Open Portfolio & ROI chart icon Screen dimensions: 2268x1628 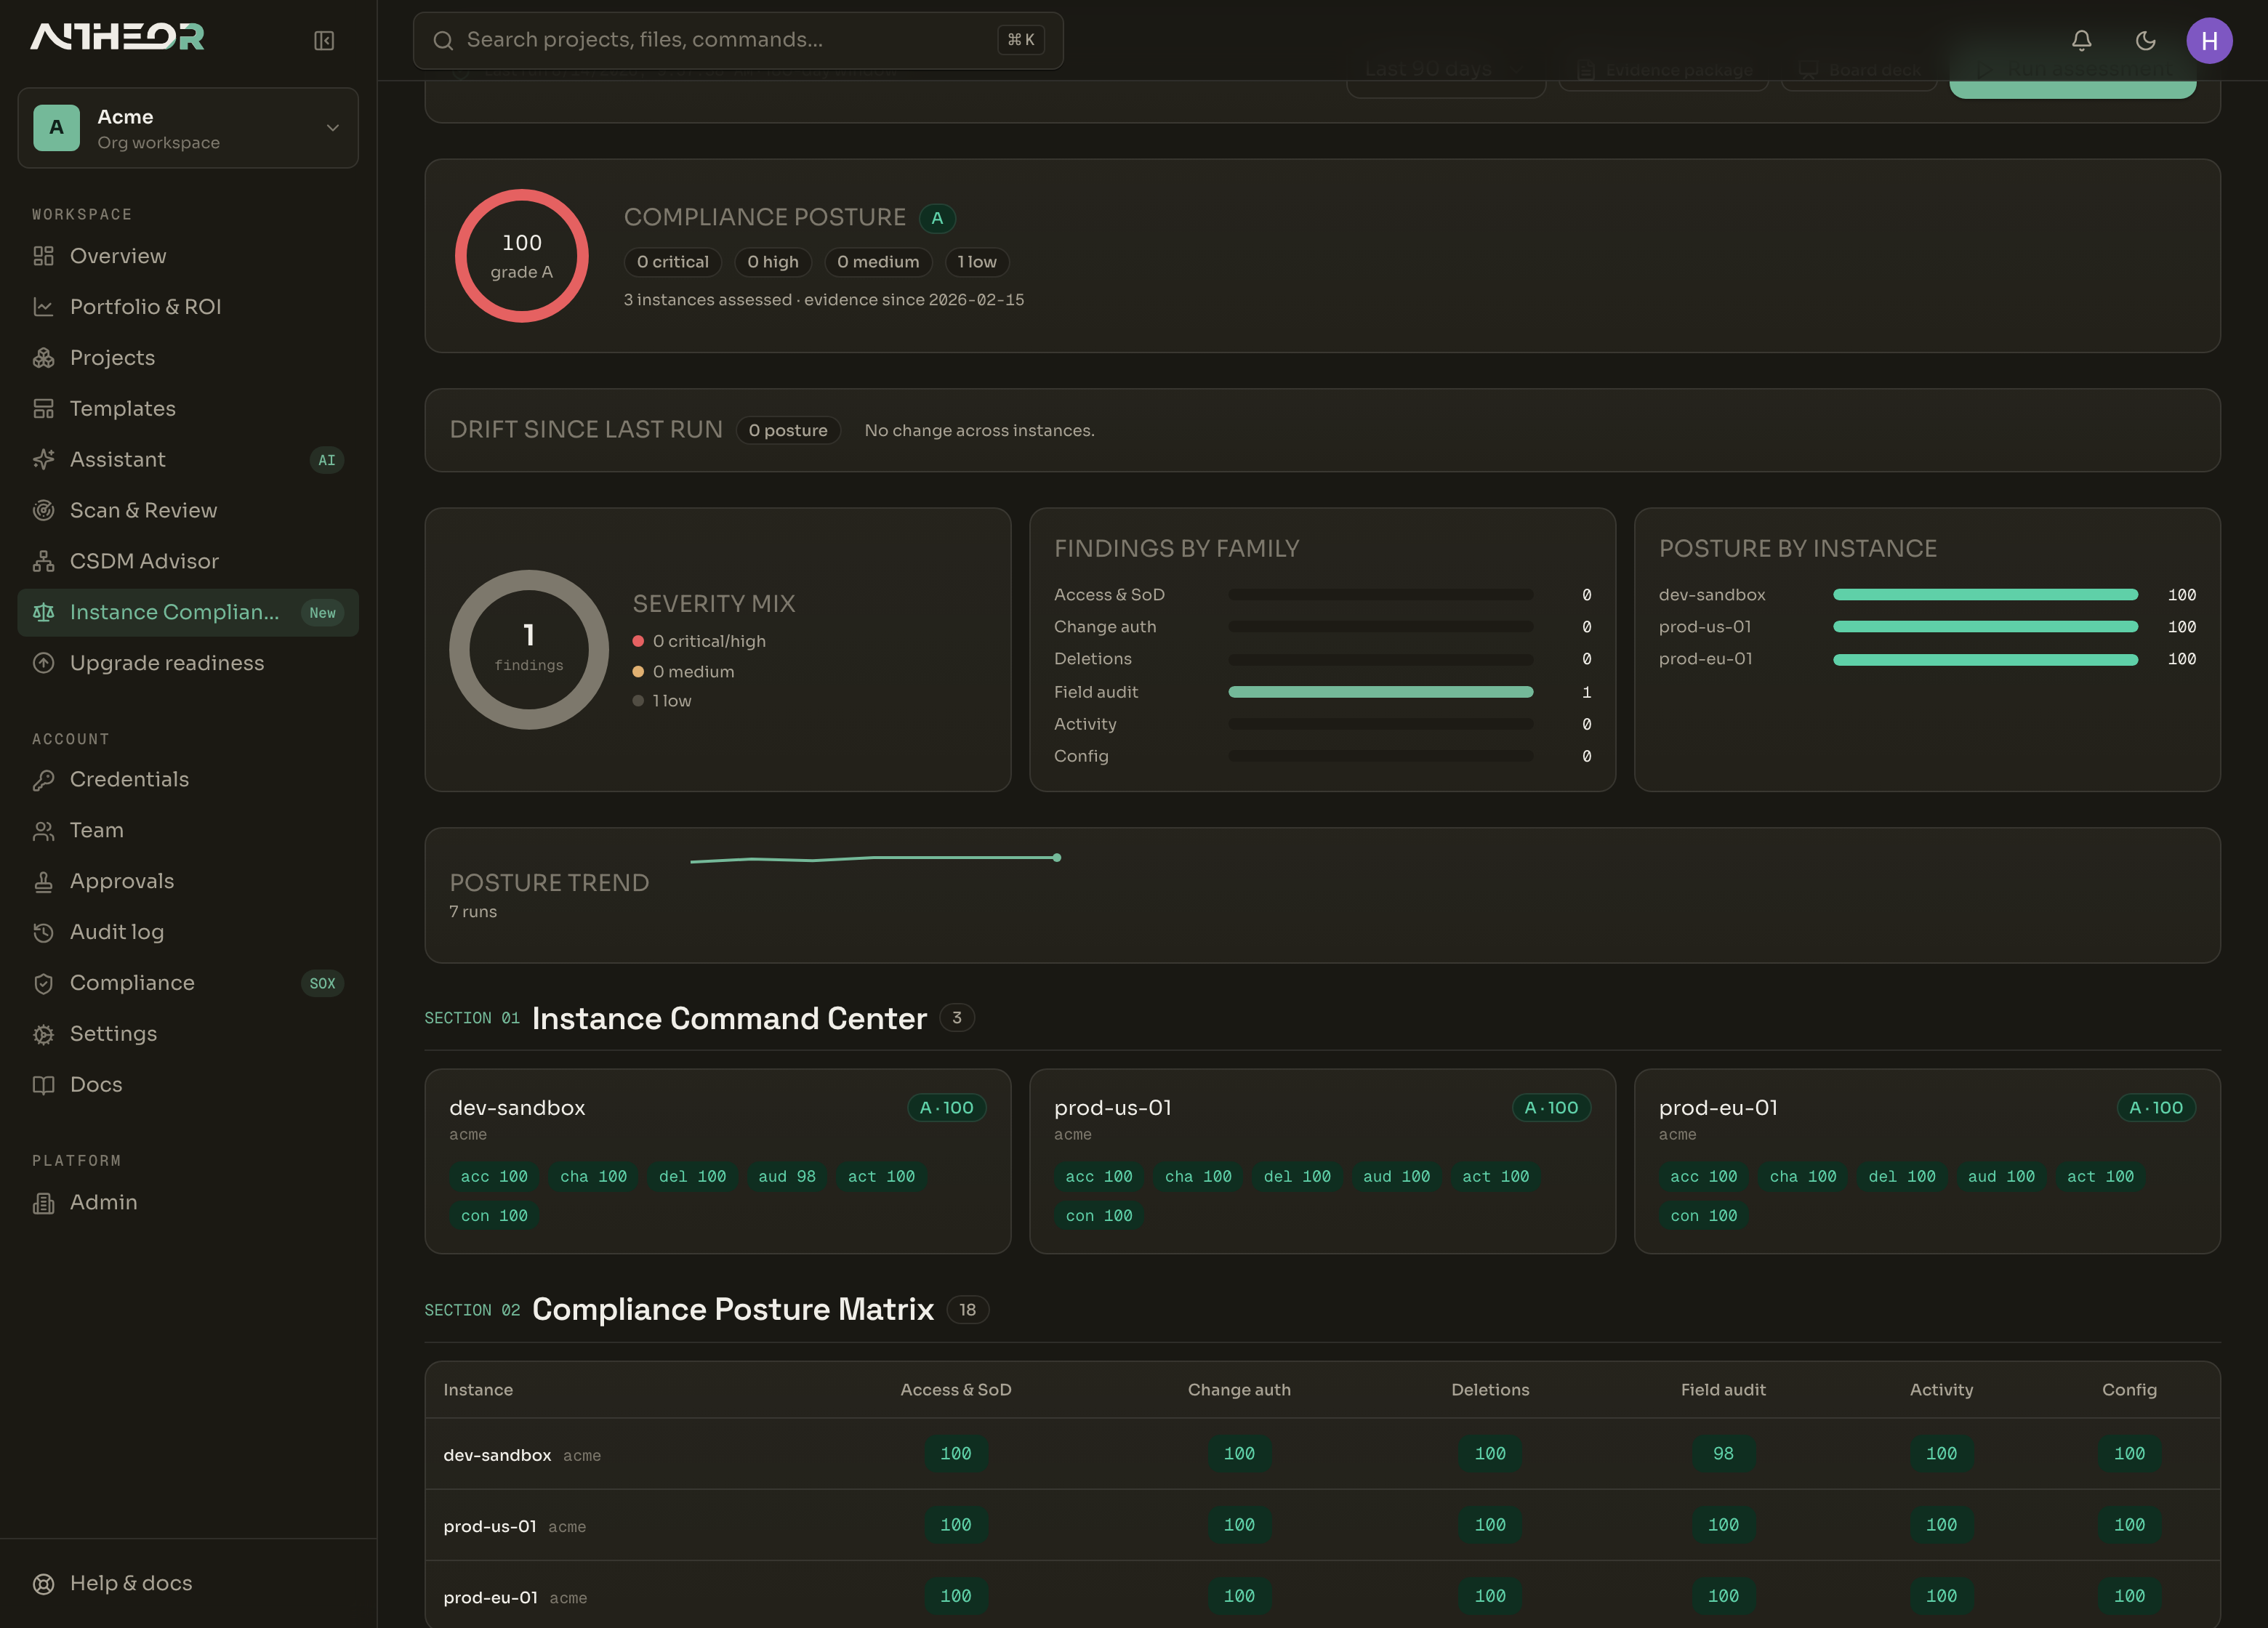click(43, 307)
